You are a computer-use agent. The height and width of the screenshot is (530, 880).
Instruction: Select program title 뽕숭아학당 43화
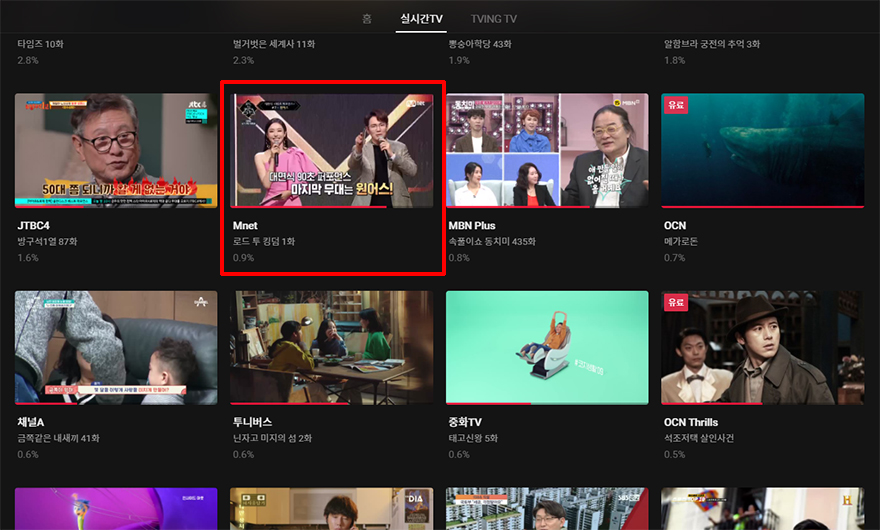click(x=480, y=44)
